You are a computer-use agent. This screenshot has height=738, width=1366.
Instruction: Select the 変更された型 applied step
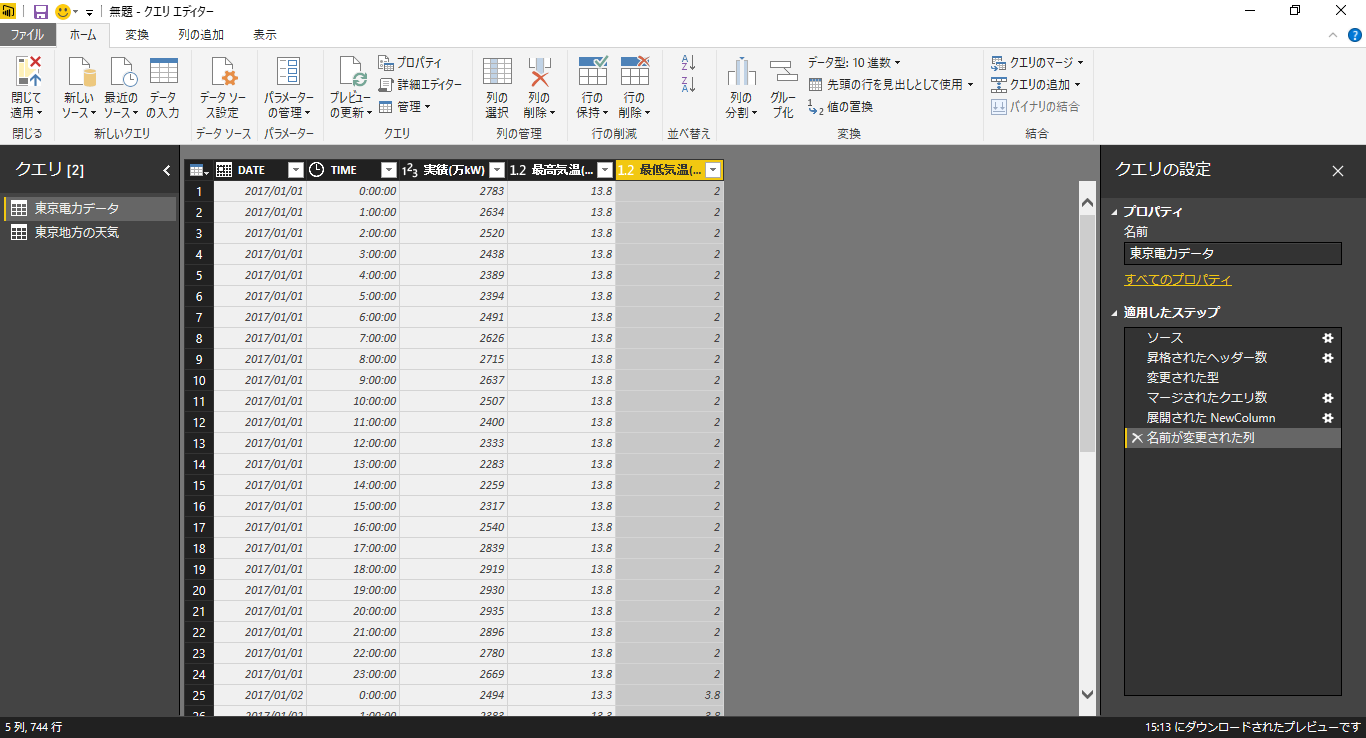click(1232, 378)
